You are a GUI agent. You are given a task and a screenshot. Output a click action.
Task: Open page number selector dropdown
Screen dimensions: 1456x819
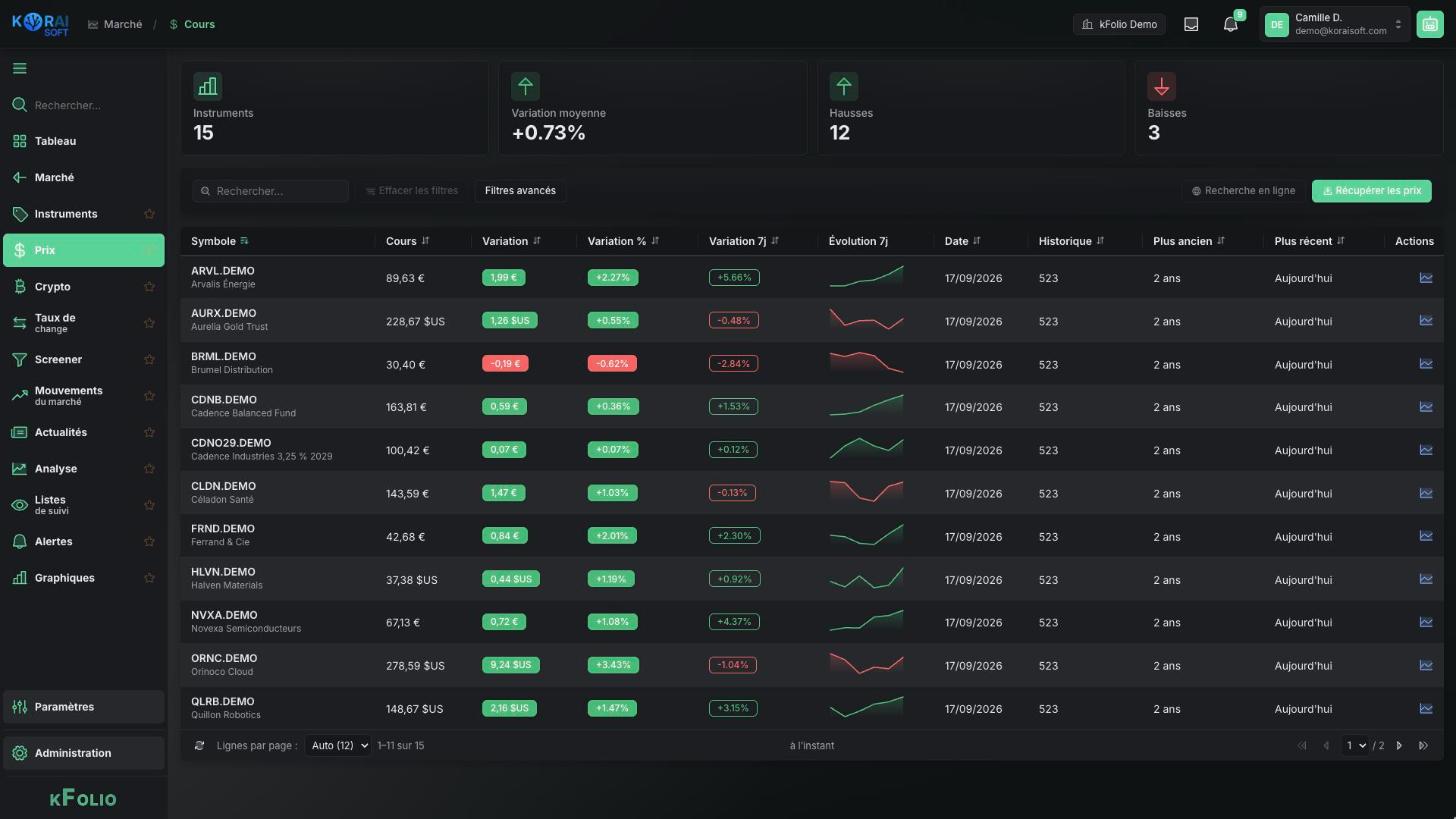point(1355,745)
